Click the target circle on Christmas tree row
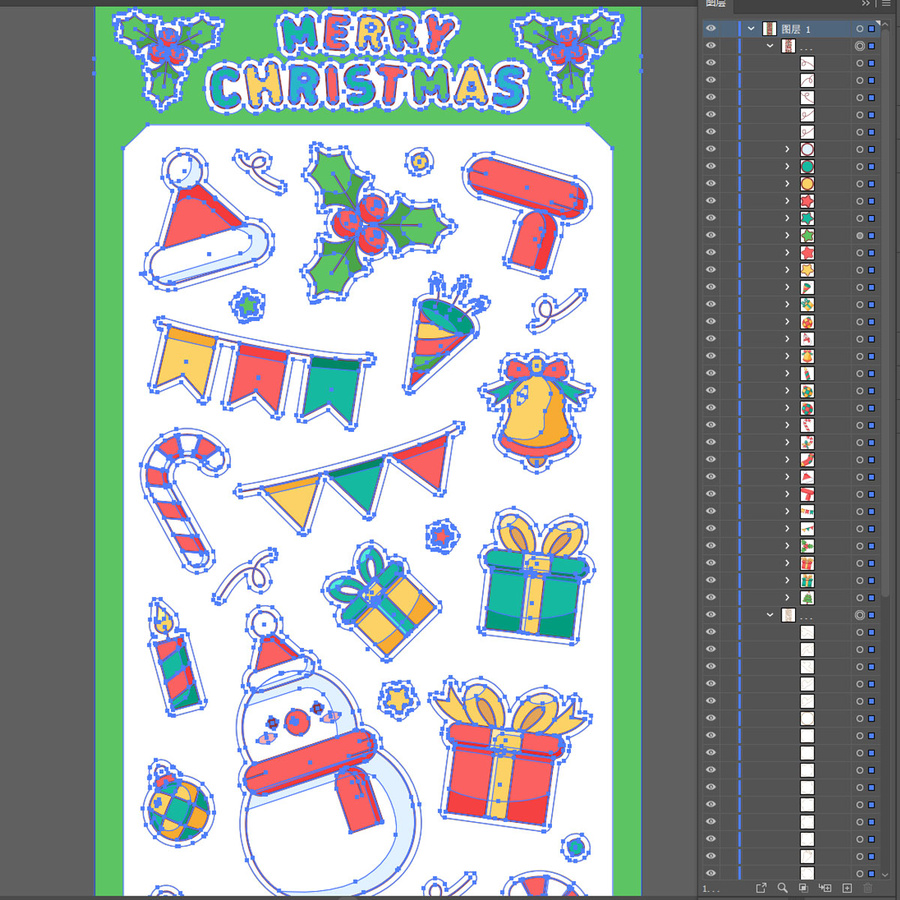The height and width of the screenshot is (900, 900). pos(860,598)
